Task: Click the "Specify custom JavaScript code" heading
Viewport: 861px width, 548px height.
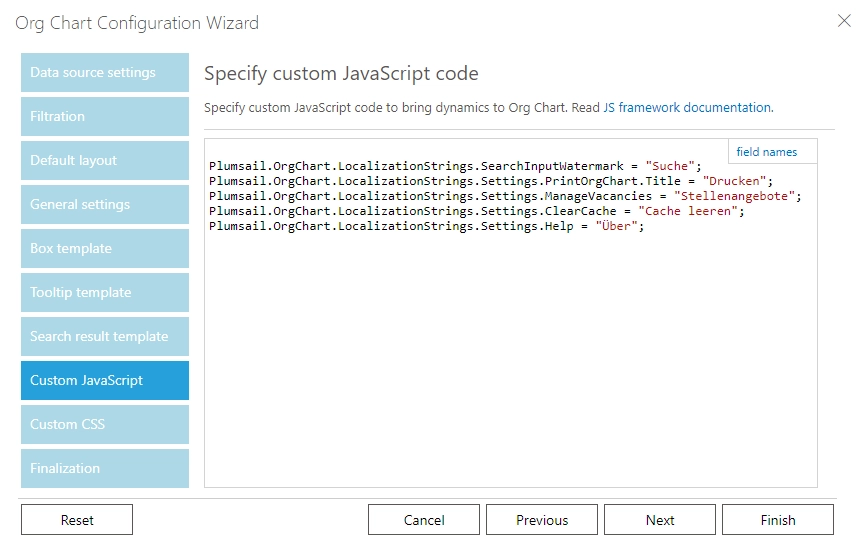Action: [341, 74]
